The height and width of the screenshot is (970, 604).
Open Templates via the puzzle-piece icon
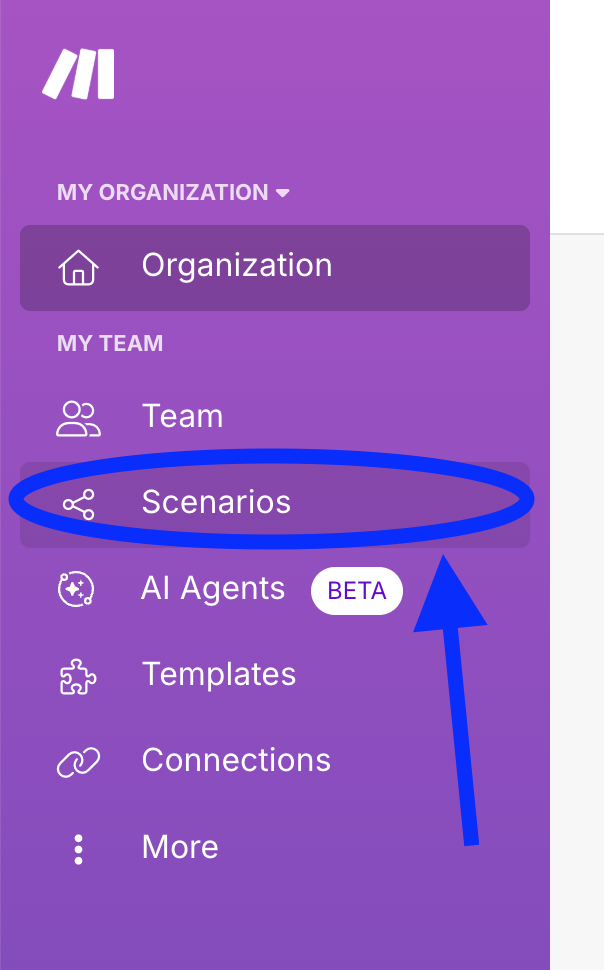click(79, 676)
